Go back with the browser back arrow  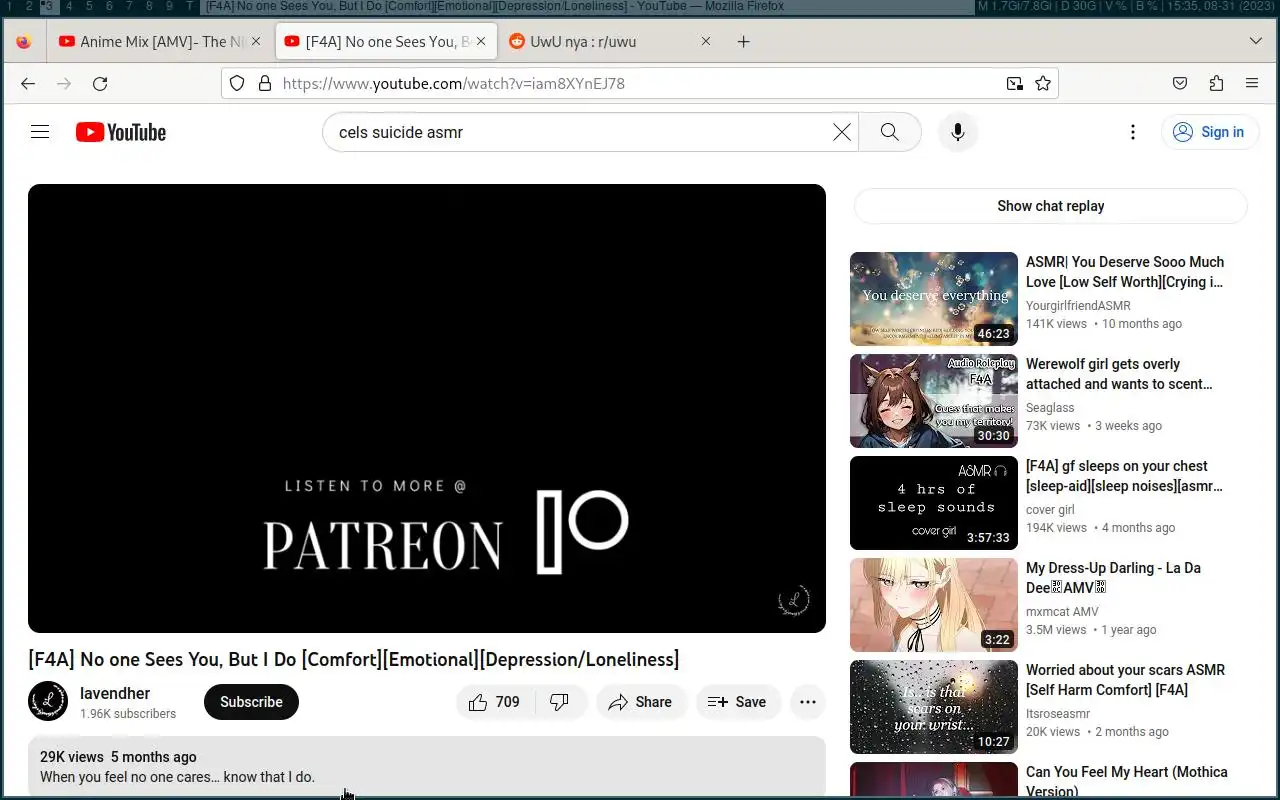point(28,84)
